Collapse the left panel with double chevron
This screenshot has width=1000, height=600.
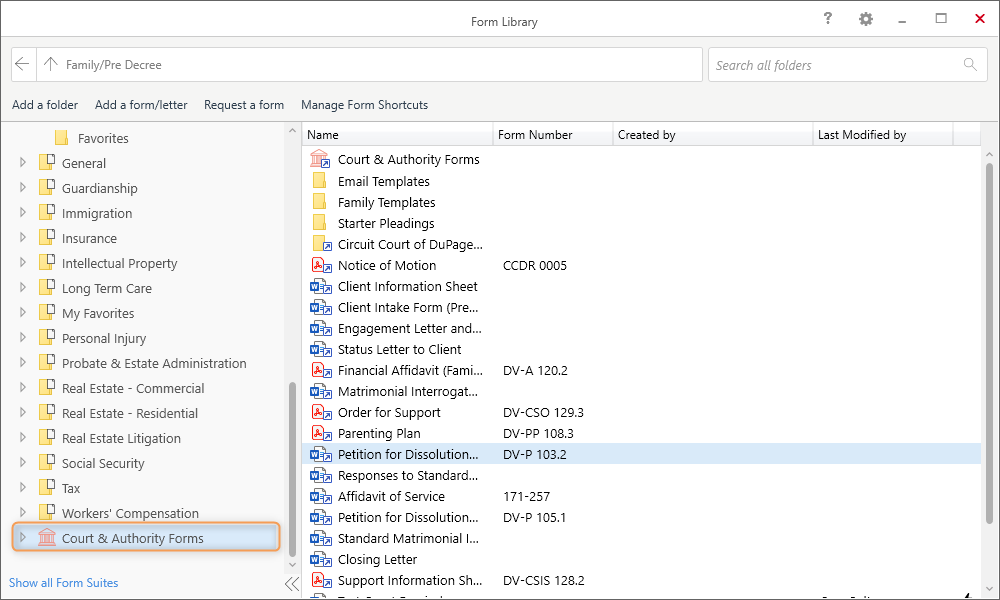coord(291,584)
